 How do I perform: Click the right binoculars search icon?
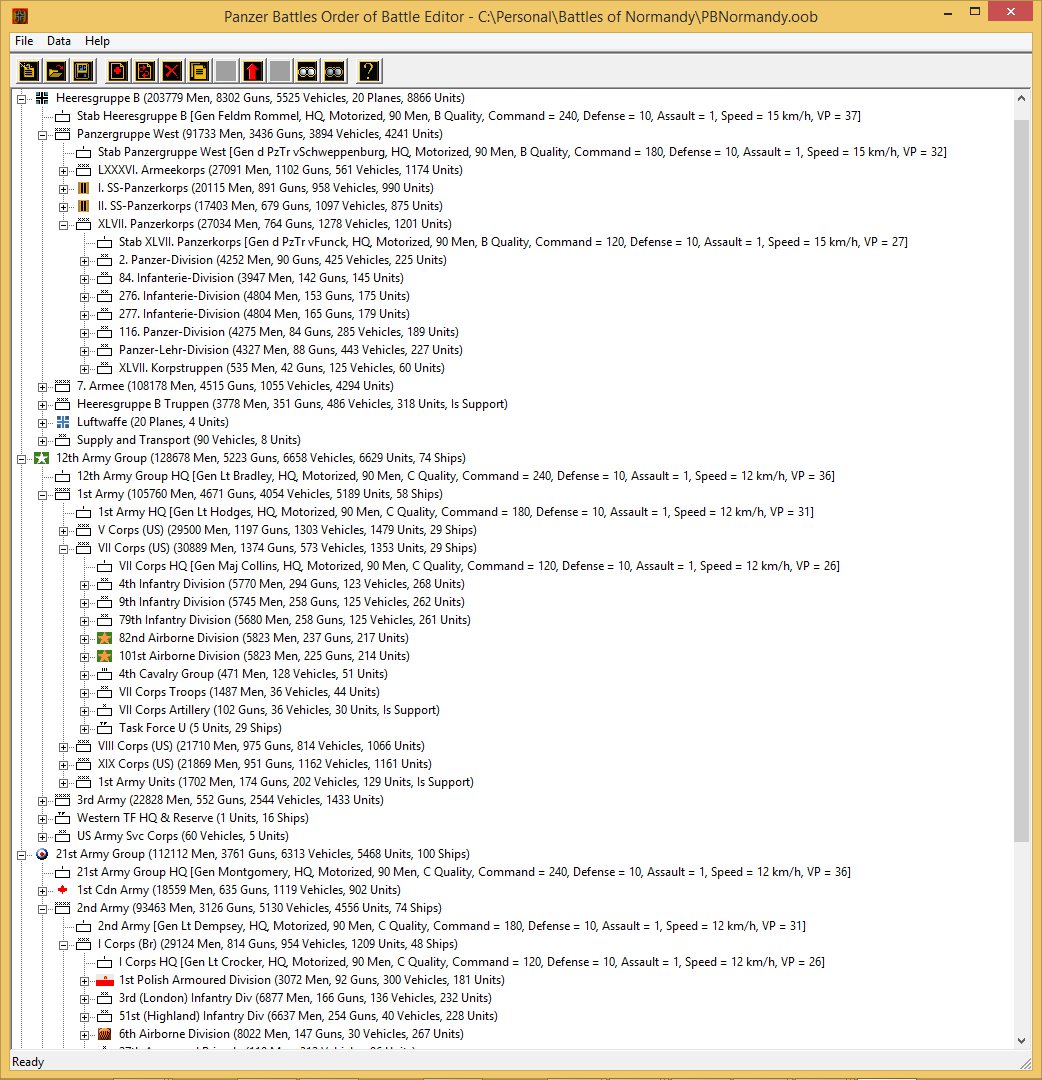(x=334, y=71)
